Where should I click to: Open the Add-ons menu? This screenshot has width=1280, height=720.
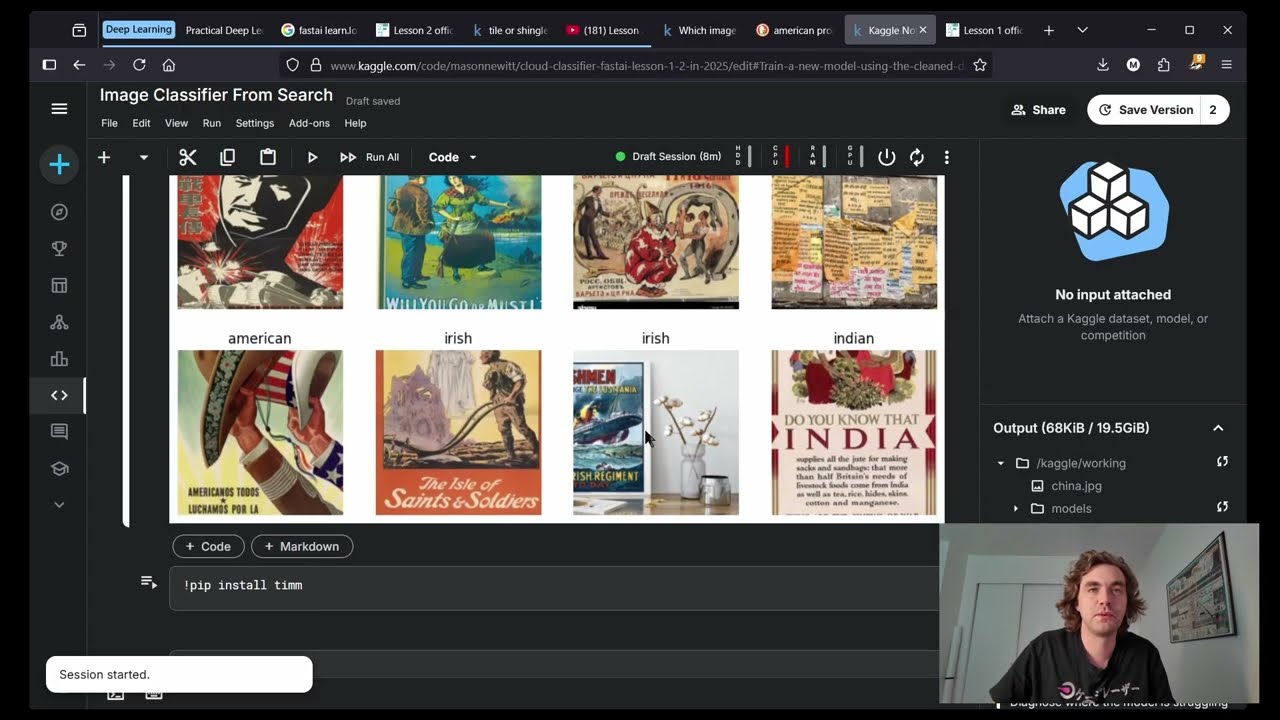[x=309, y=123]
